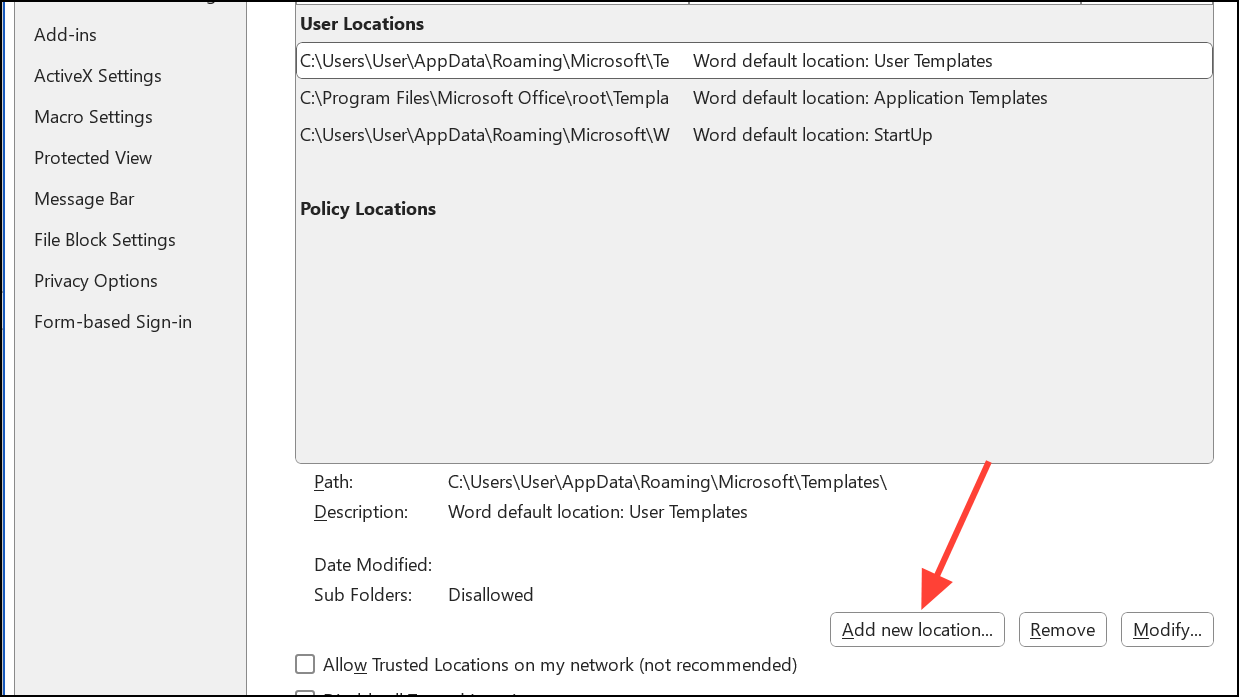Enable Allow Trusted Locations on my network

click(305, 664)
